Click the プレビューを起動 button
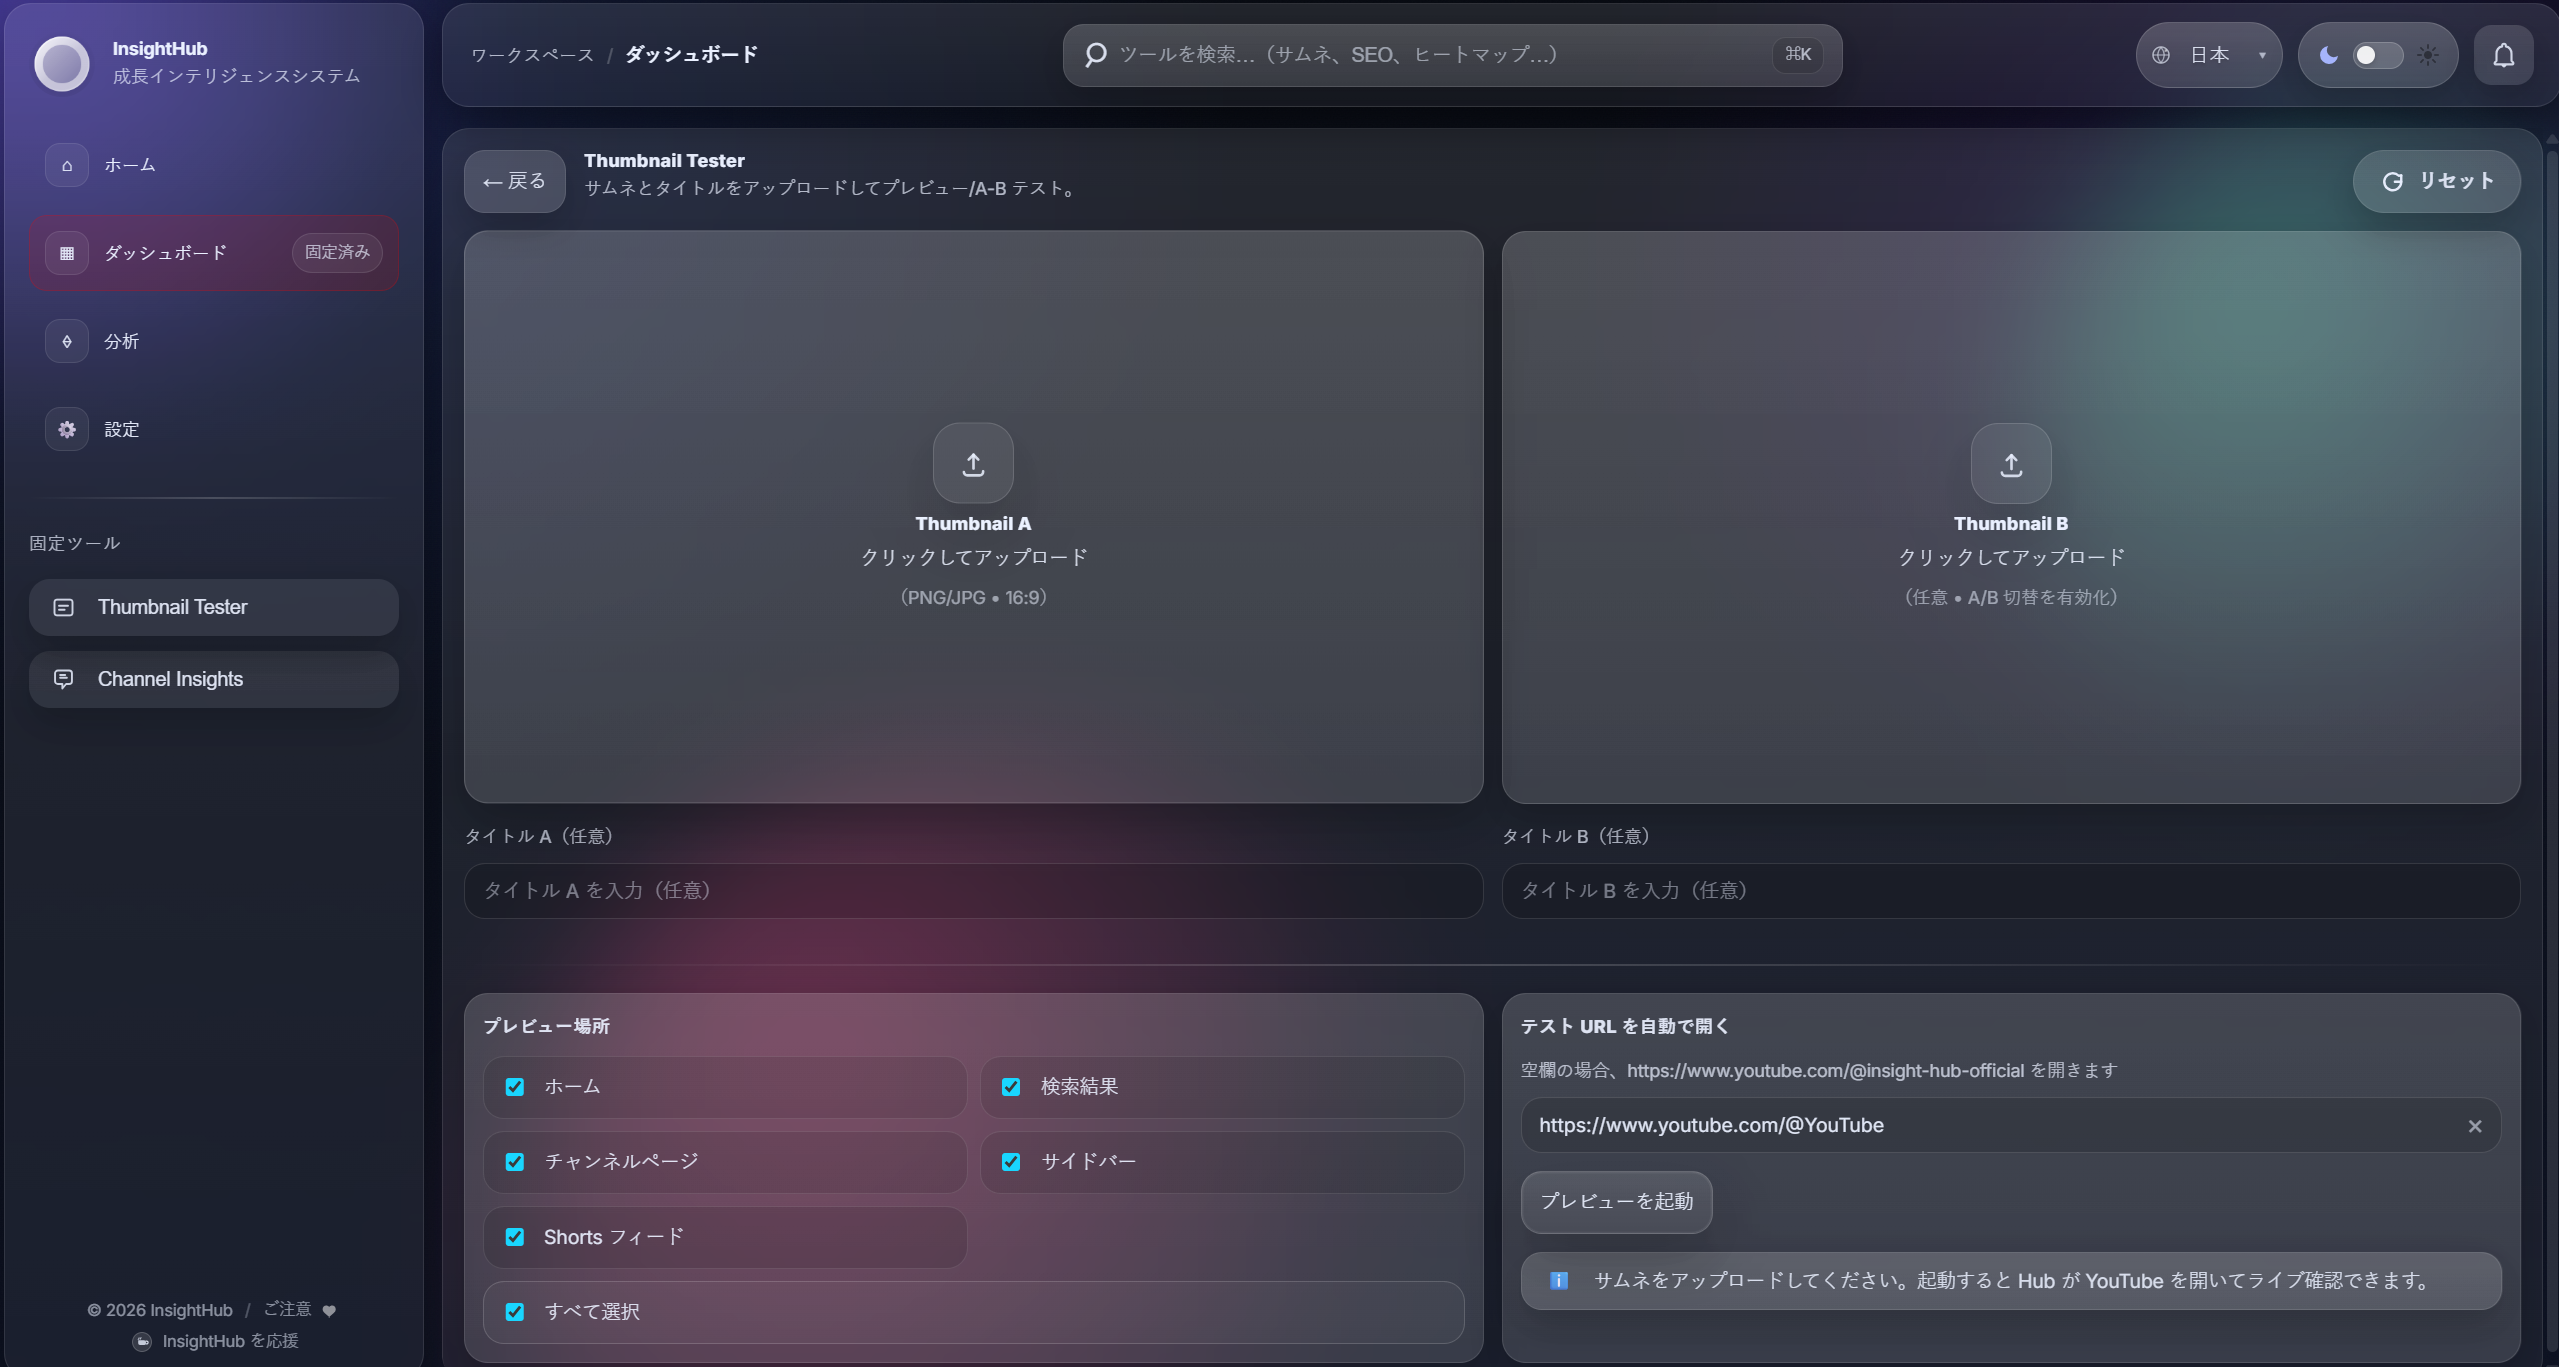This screenshot has width=2559, height=1367. [x=1616, y=1201]
